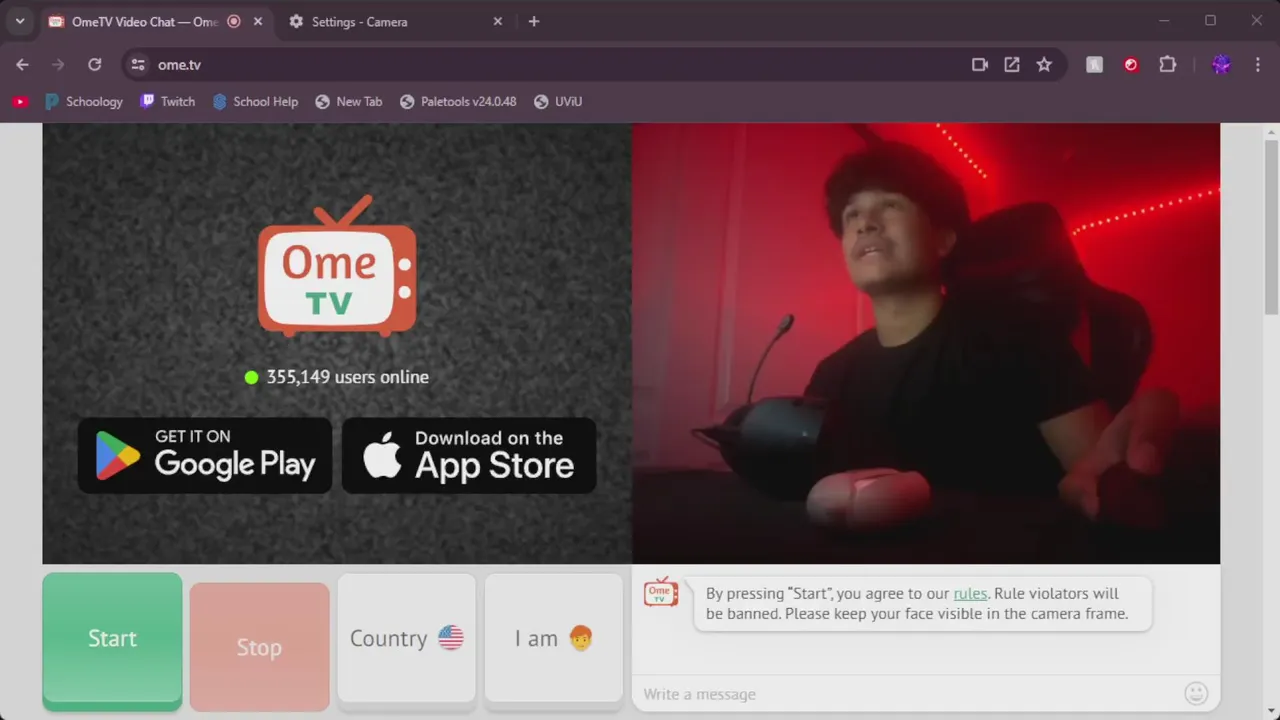Image resolution: width=1280 pixels, height=720 pixels.
Task: Click the Get it on Google Play badge
Action: click(x=205, y=455)
